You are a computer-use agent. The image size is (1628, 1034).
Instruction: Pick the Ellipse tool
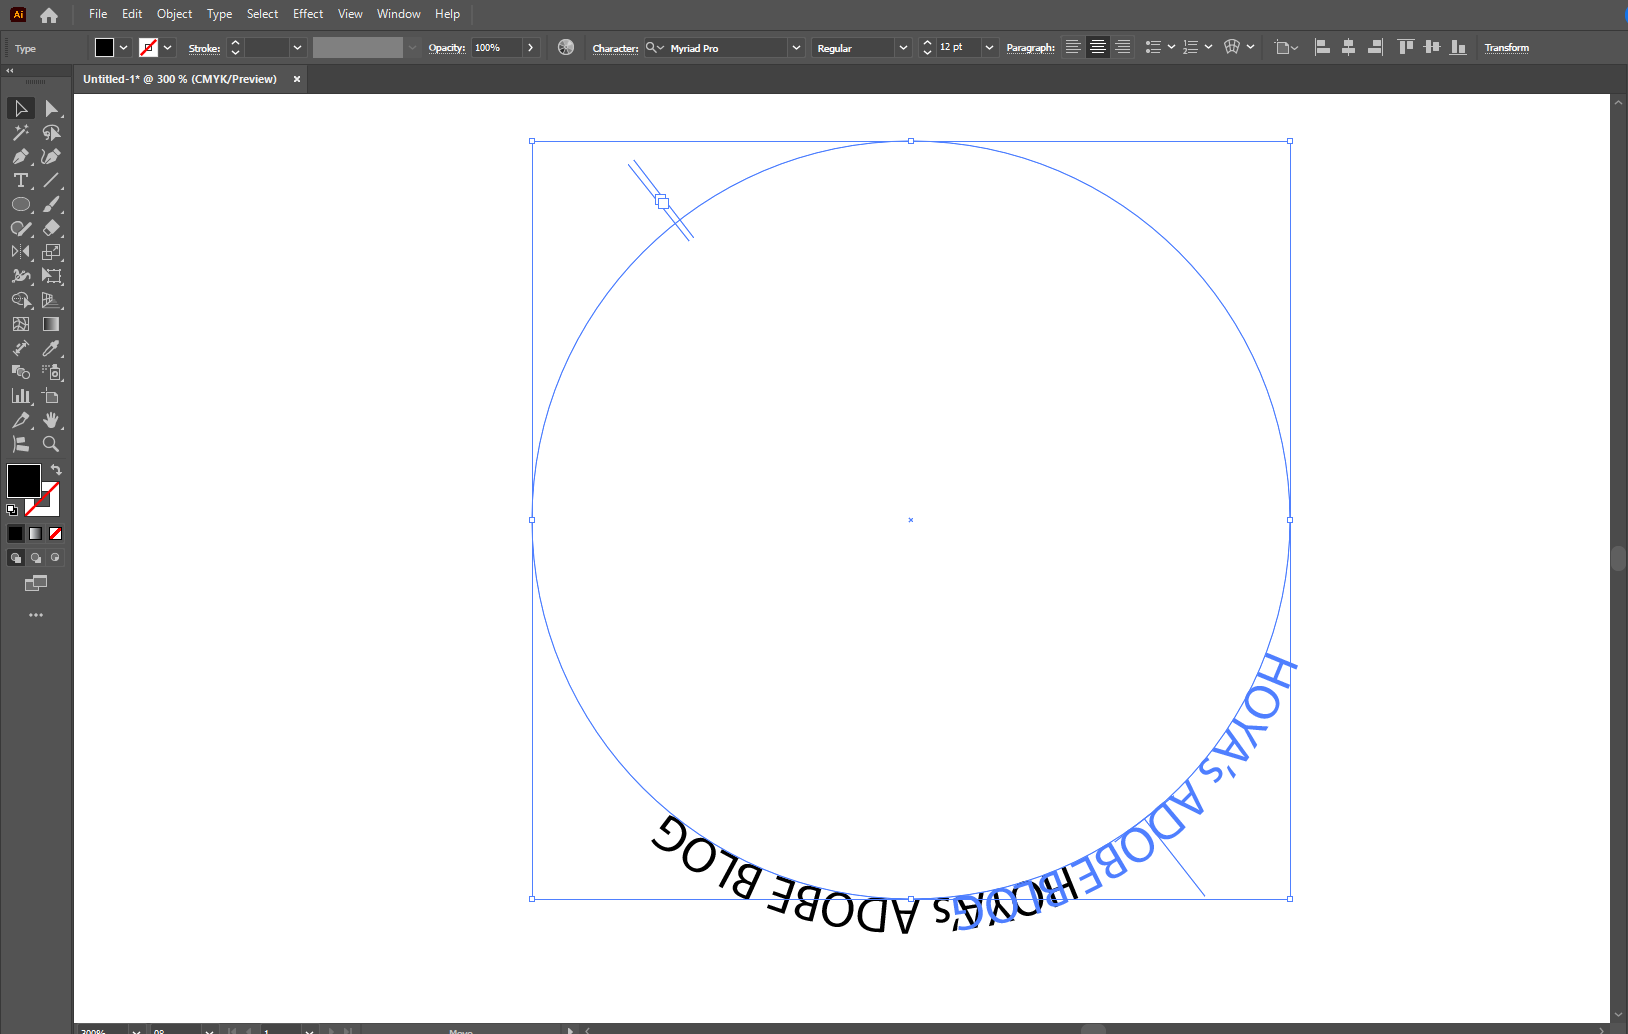pyautogui.click(x=21, y=204)
